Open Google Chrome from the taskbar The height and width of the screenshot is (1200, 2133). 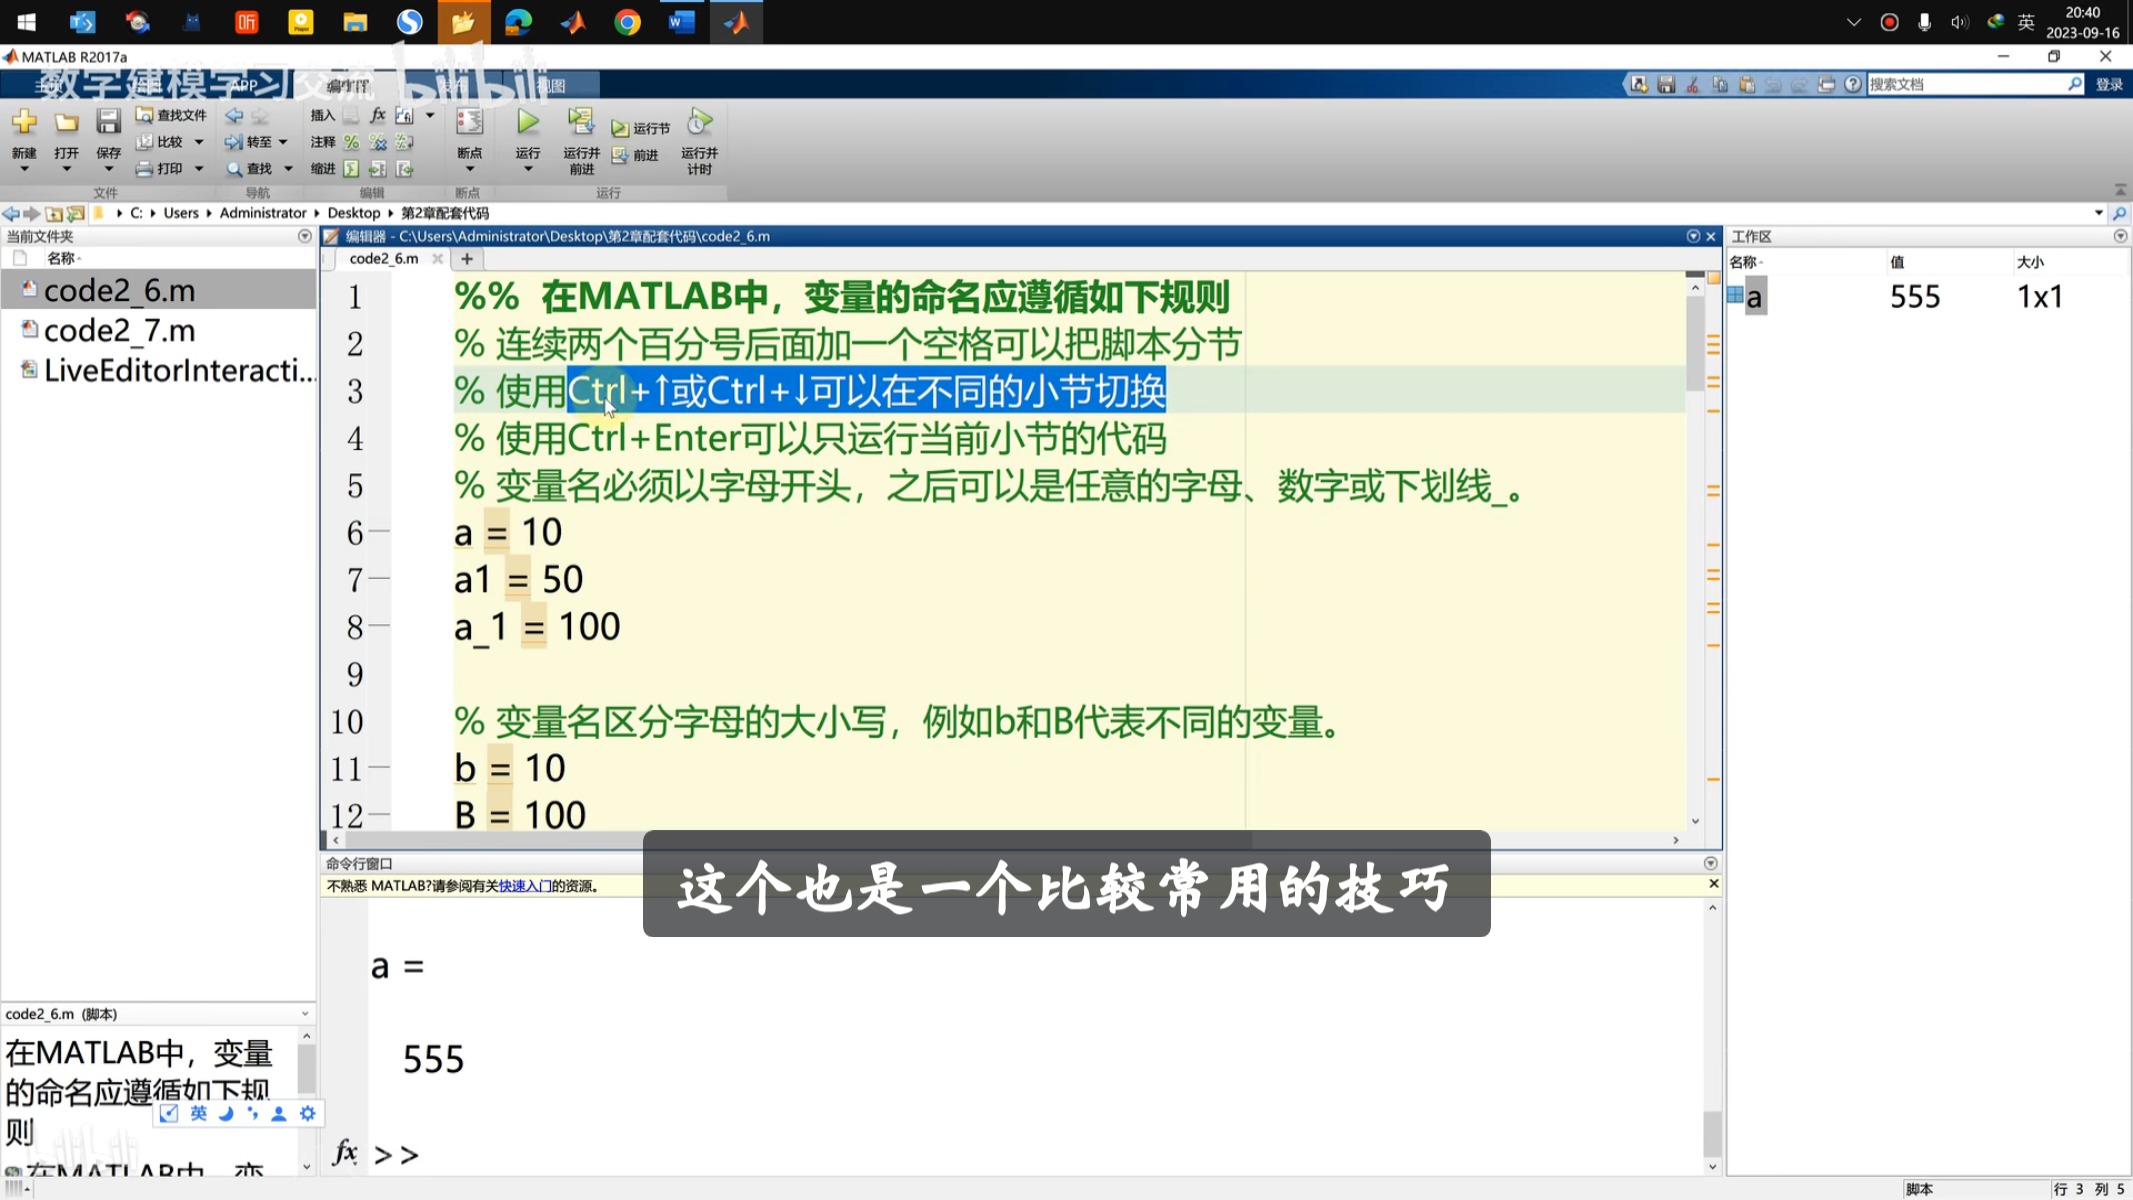pyautogui.click(x=627, y=22)
